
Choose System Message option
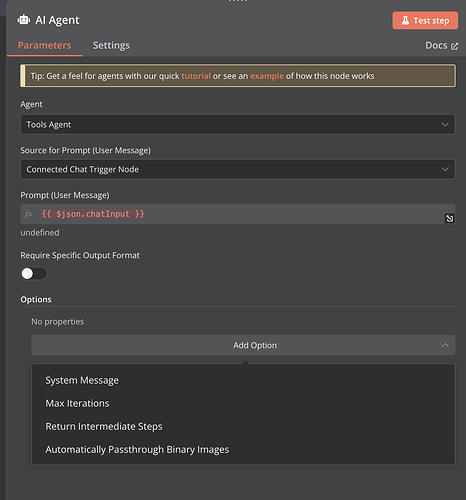82,380
